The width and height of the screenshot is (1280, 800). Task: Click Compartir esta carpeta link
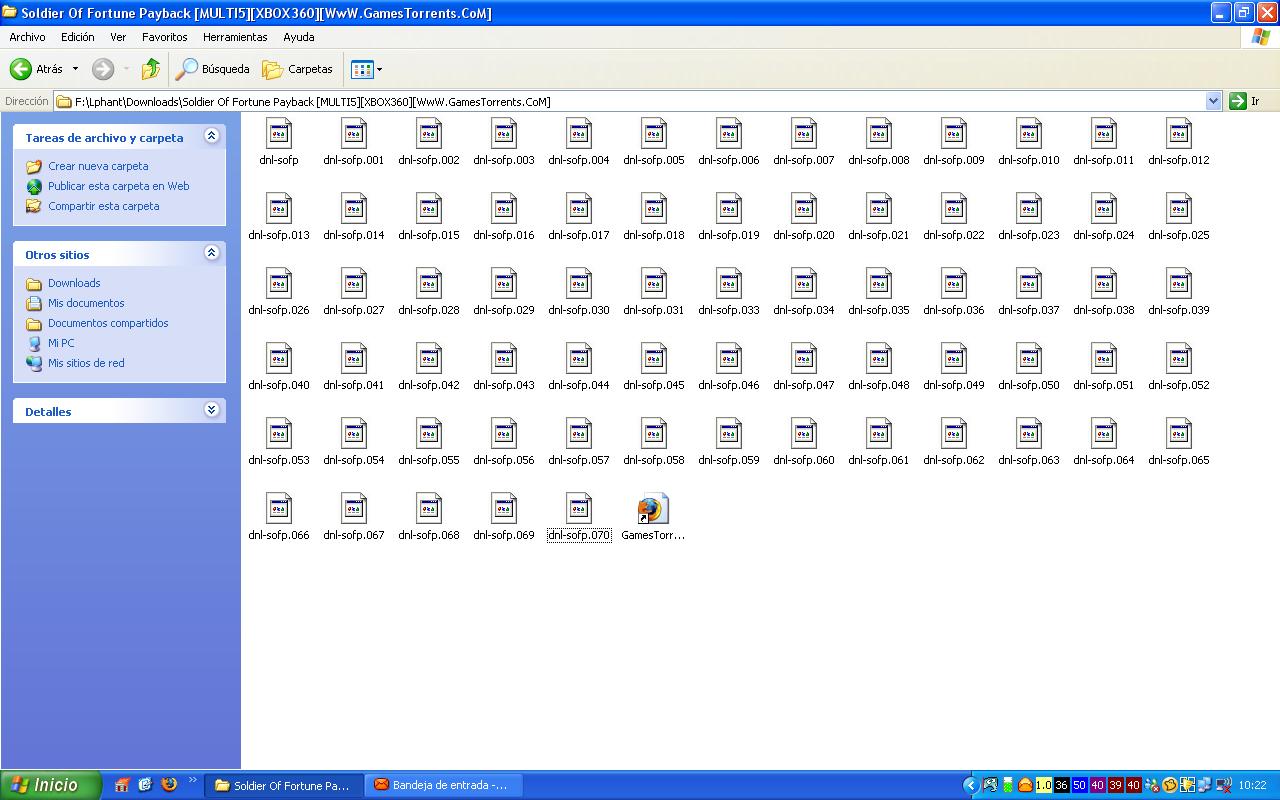[103, 206]
